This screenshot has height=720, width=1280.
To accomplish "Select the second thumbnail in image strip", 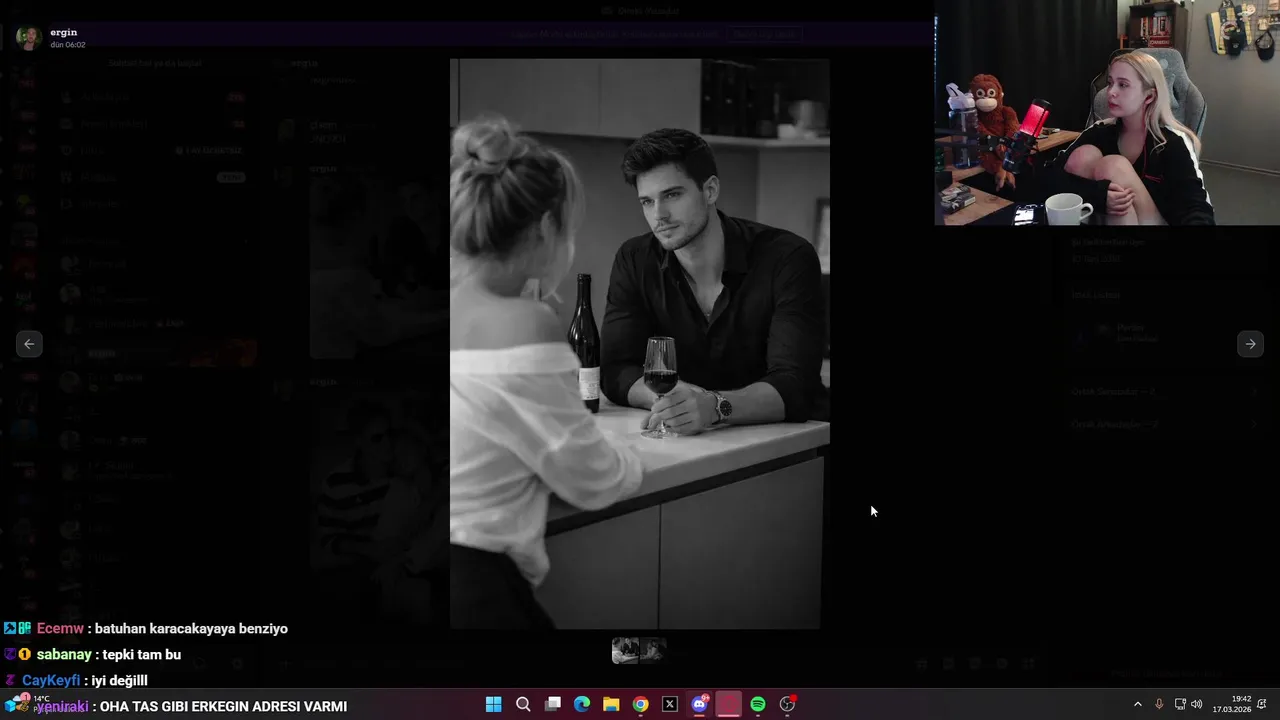I will coord(653,650).
